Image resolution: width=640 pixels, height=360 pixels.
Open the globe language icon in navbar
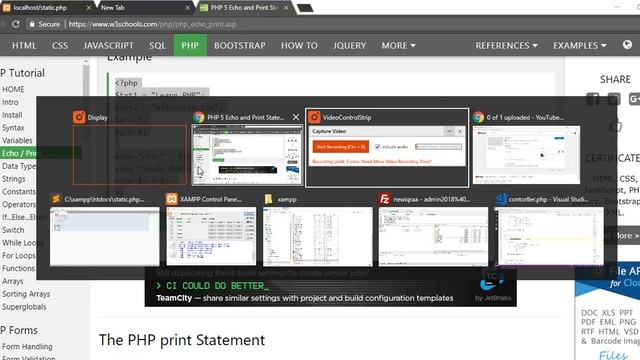627,45
